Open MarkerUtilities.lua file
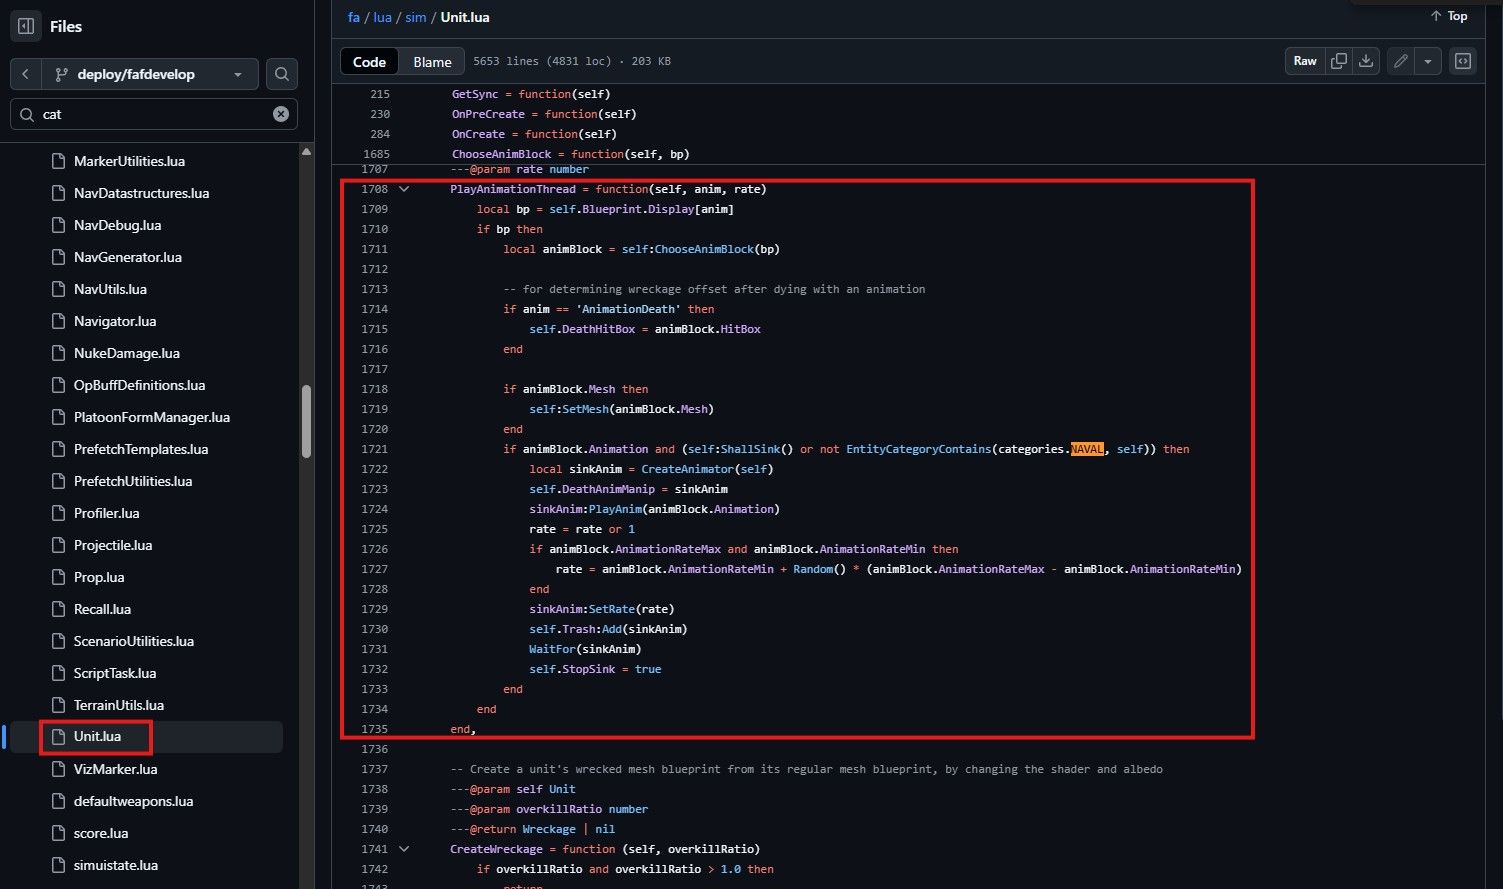Screen dimensions: 1503x889 (x=129, y=161)
